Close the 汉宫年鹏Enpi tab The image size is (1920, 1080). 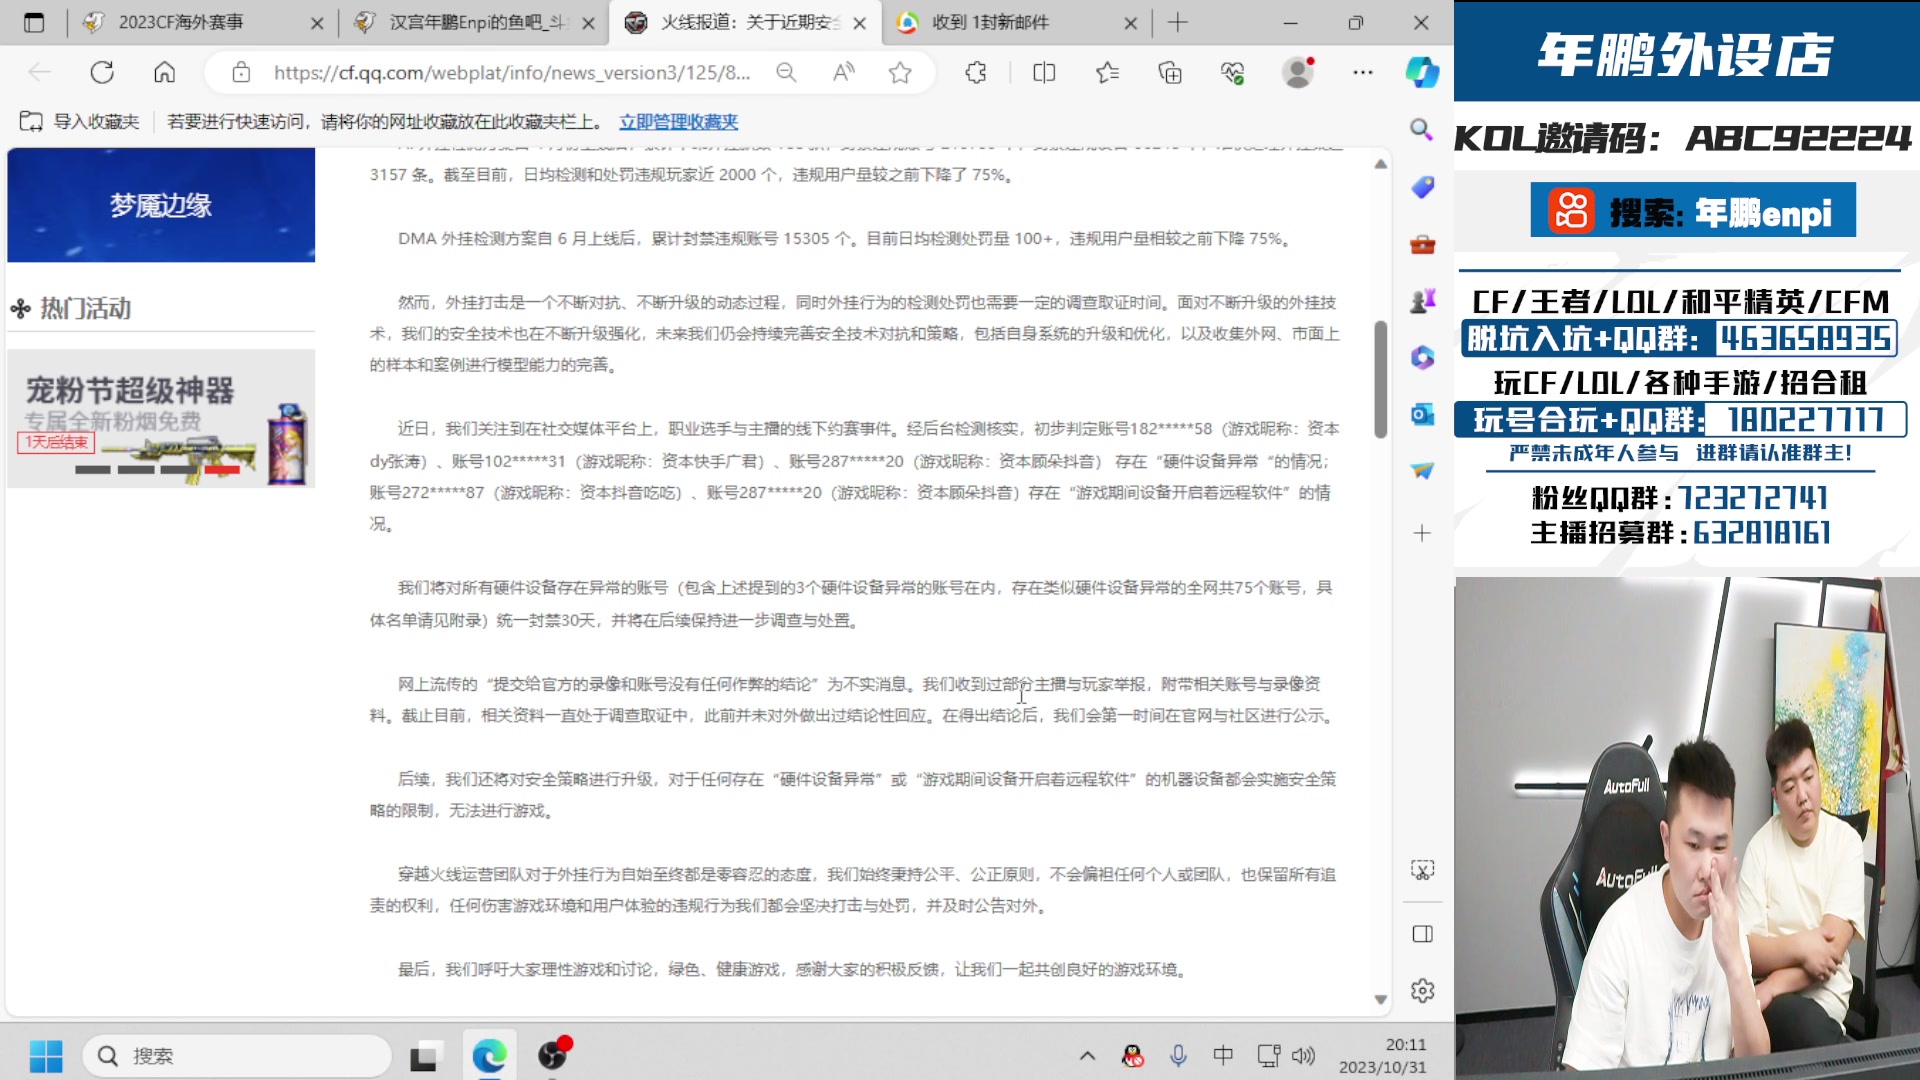tap(588, 23)
